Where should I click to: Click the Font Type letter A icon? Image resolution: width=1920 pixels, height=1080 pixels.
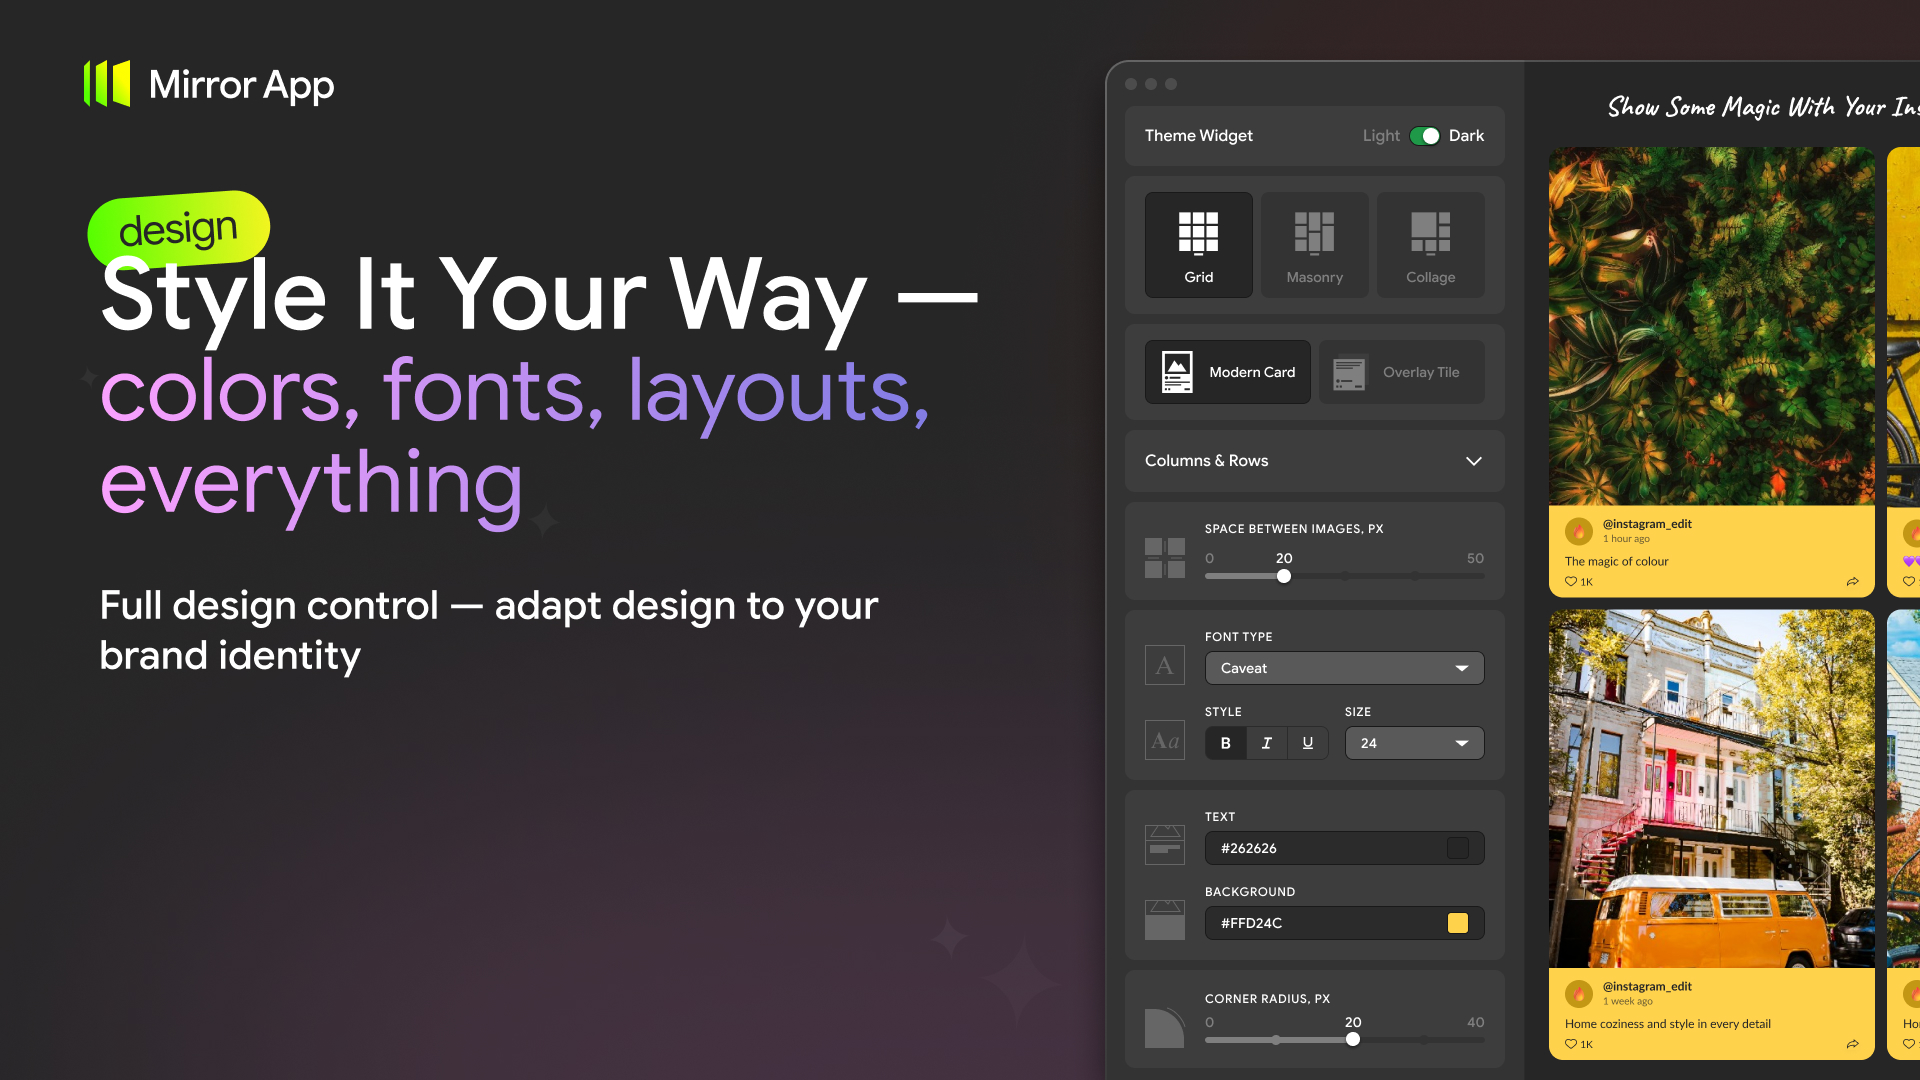[x=1164, y=665]
